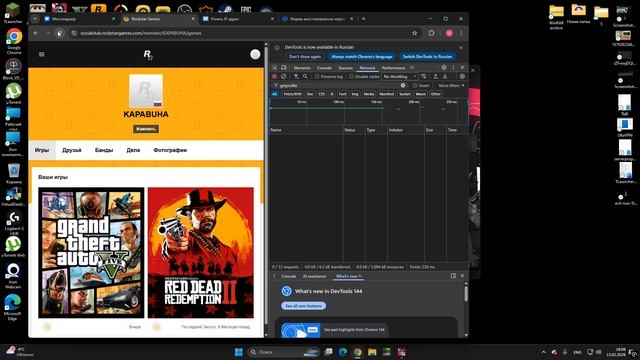Go back using Chrome back arrow

click(36, 33)
